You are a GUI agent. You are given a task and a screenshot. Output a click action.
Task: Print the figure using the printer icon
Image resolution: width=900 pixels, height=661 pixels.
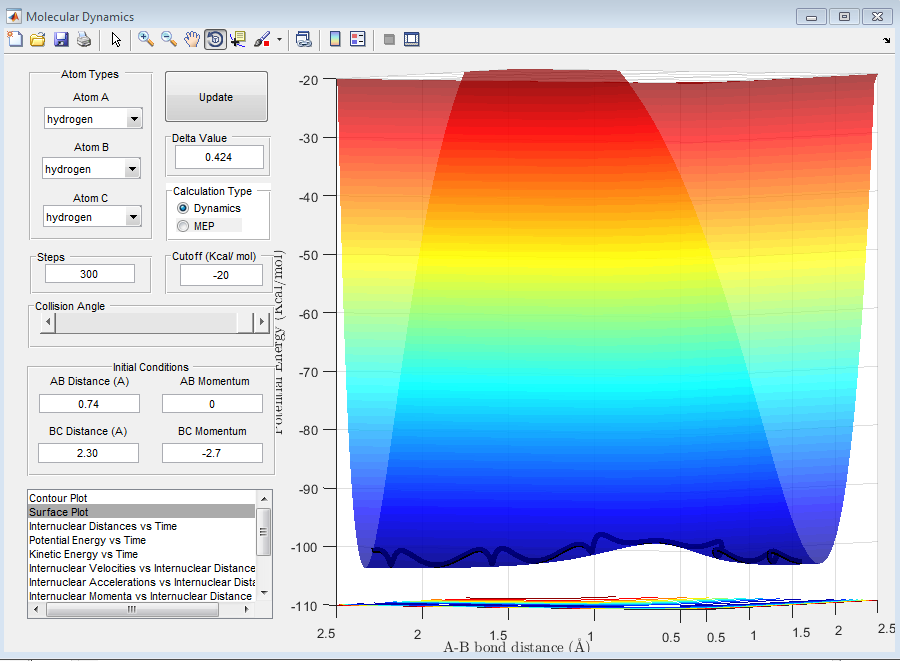pyautogui.click(x=84, y=39)
